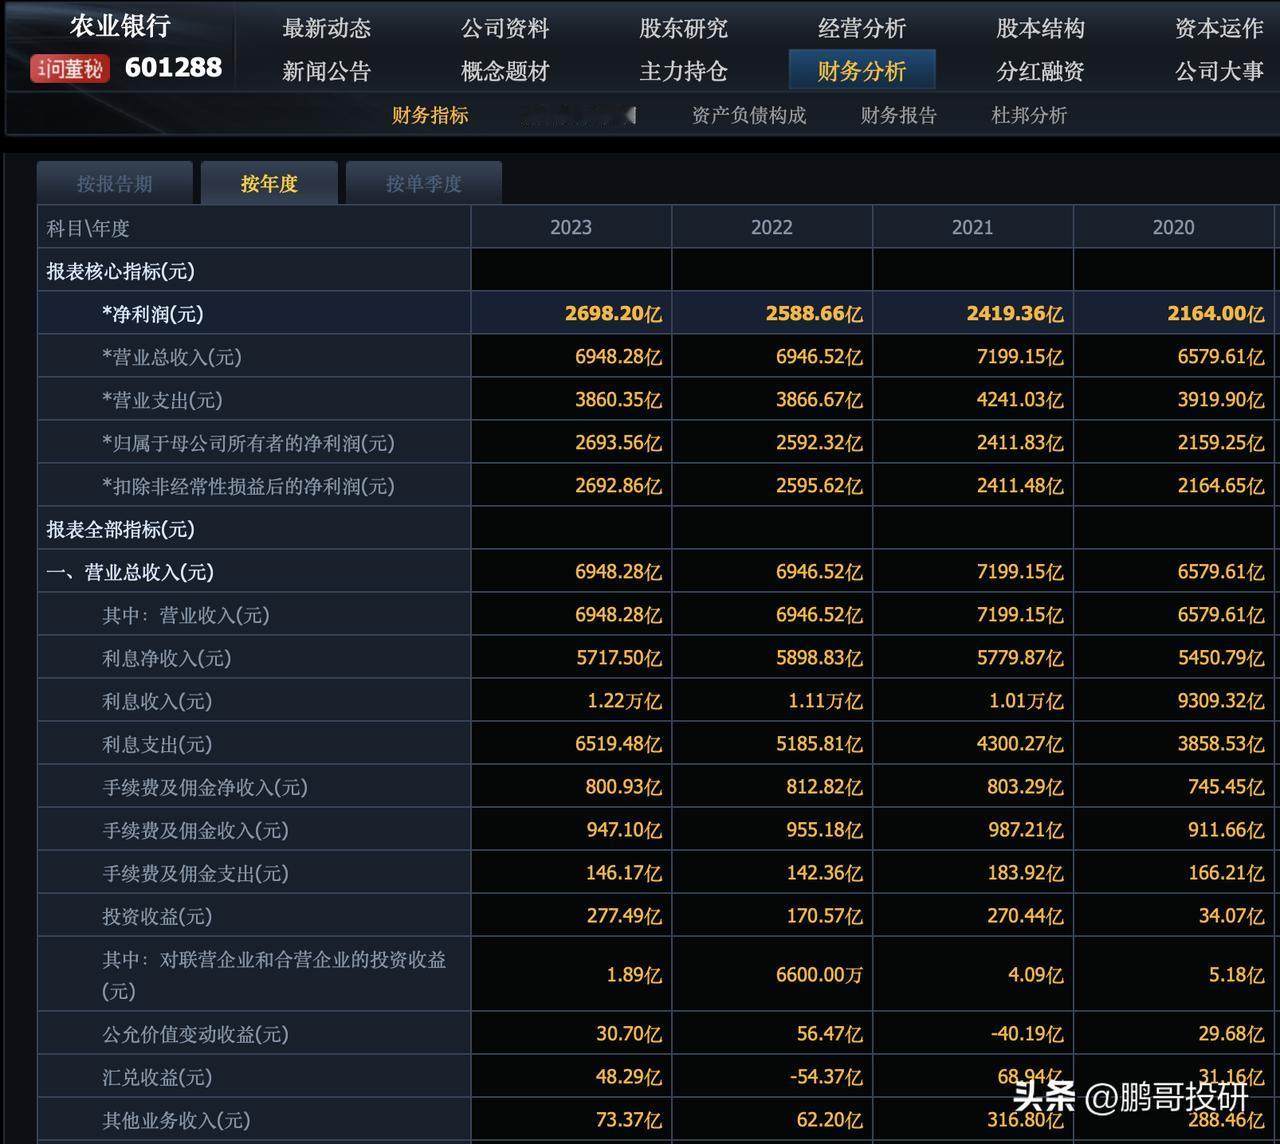Select 手续费及佣金净收入(元) row label
Screen dimensions: 1280x1144
(x=204, y=787)
